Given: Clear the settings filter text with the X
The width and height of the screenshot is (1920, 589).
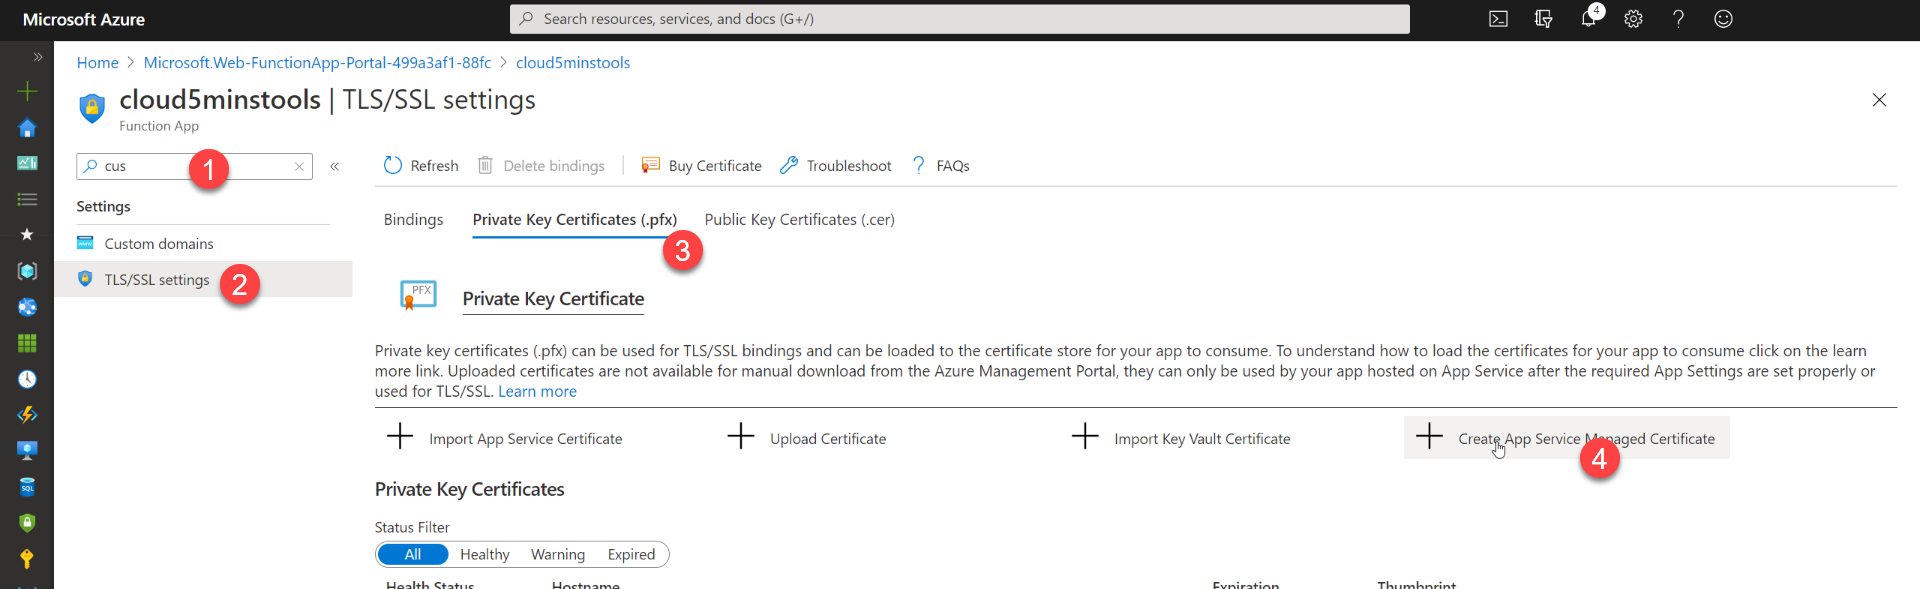Looking at the screenshot, I should point(299,167).
